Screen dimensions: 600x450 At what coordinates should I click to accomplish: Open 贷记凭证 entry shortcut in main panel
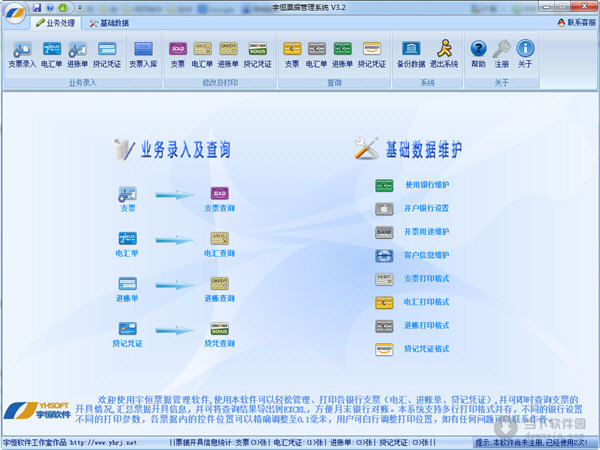127,334
